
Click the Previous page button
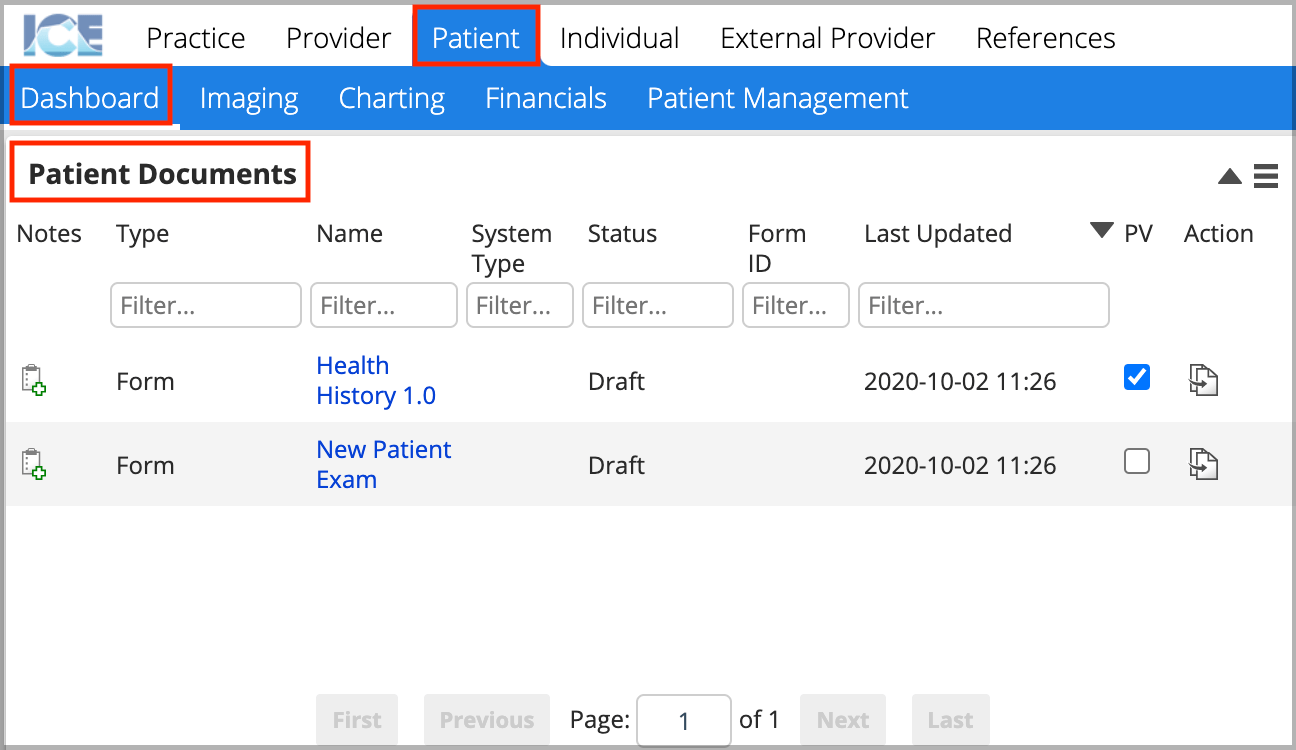[x=487, y=720]
